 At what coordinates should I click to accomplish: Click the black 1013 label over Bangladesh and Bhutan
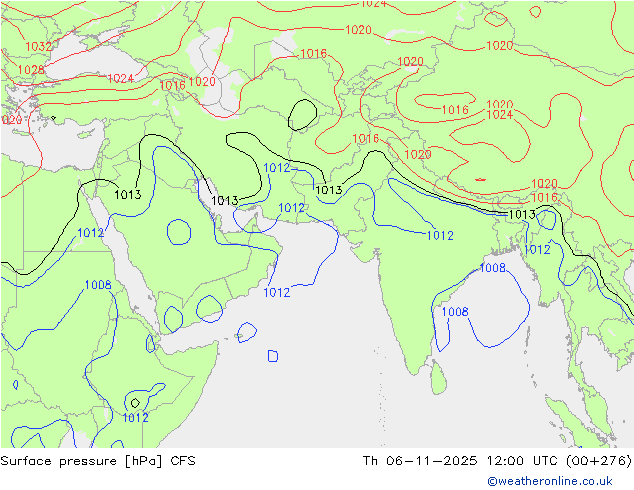click(522, 214)
